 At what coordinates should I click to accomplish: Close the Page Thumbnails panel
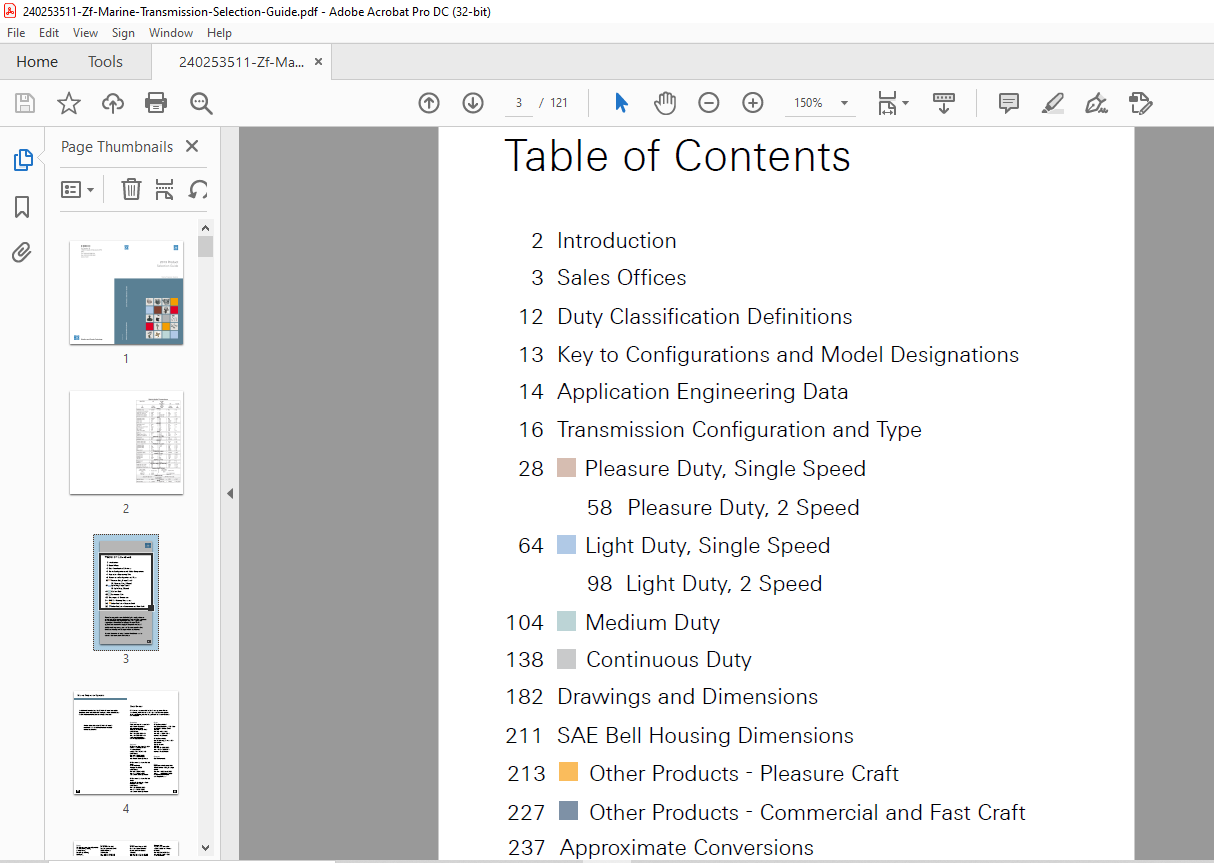[192, 146]
